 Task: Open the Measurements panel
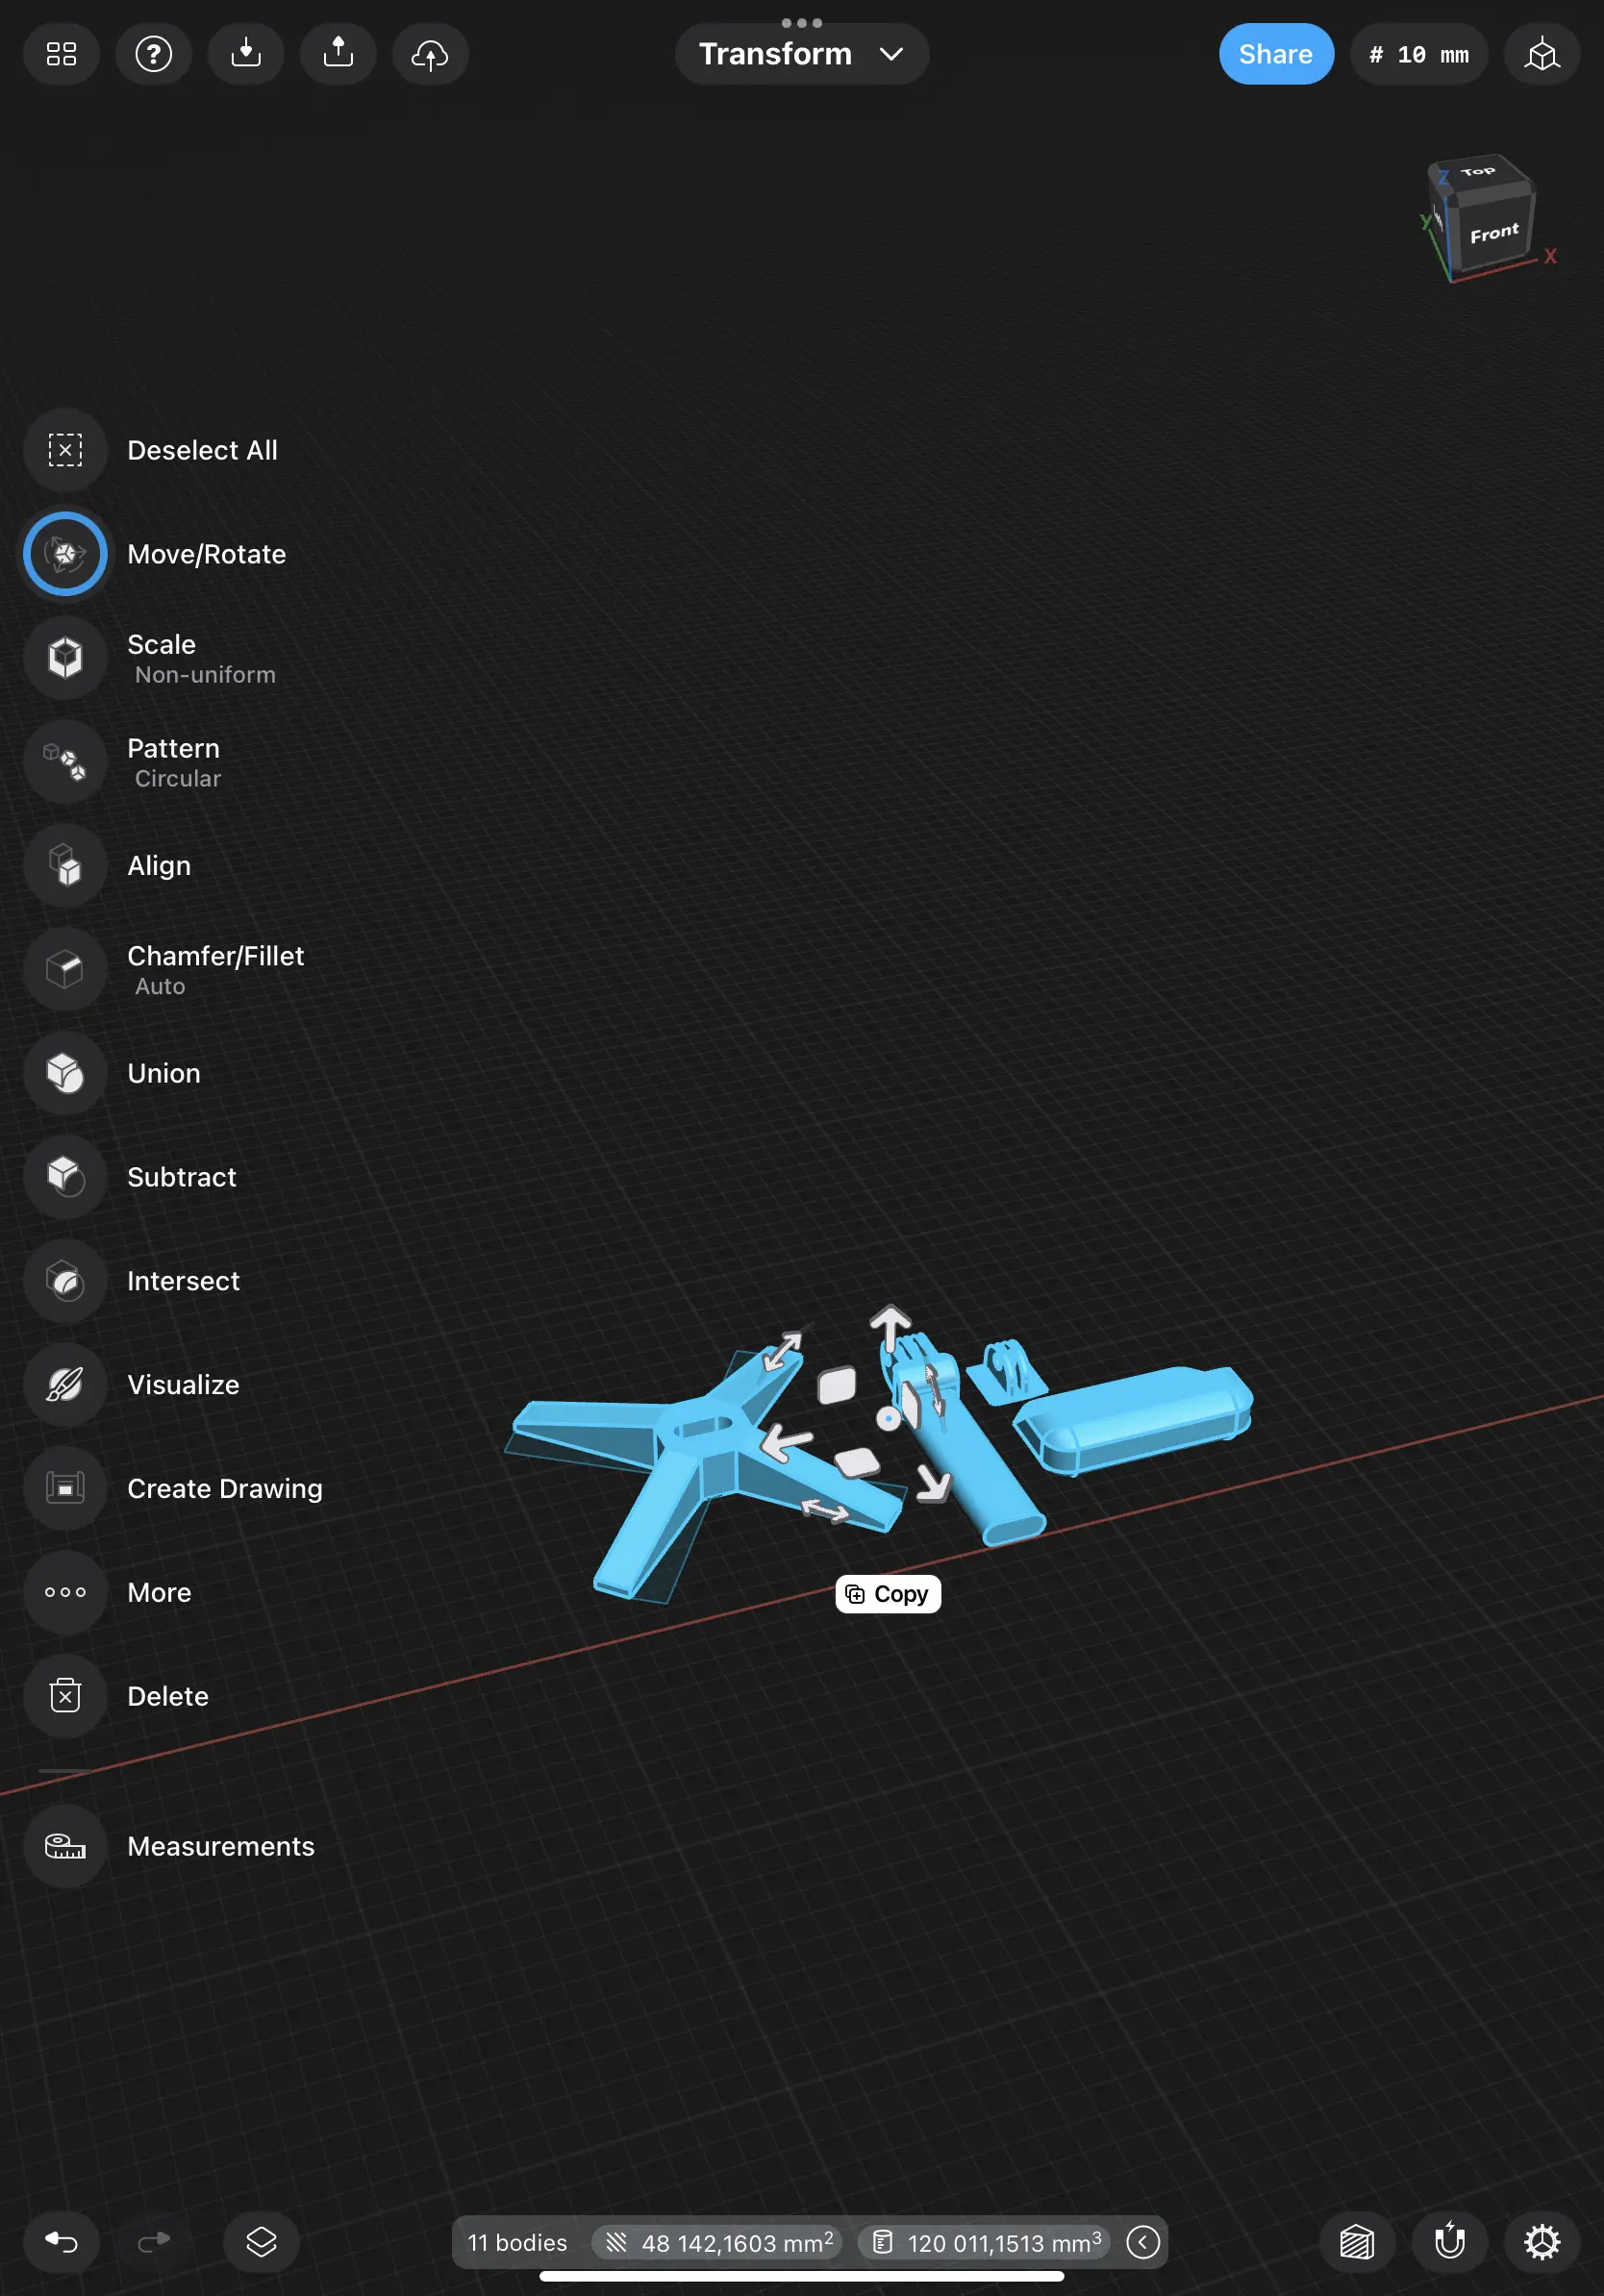64,1847
